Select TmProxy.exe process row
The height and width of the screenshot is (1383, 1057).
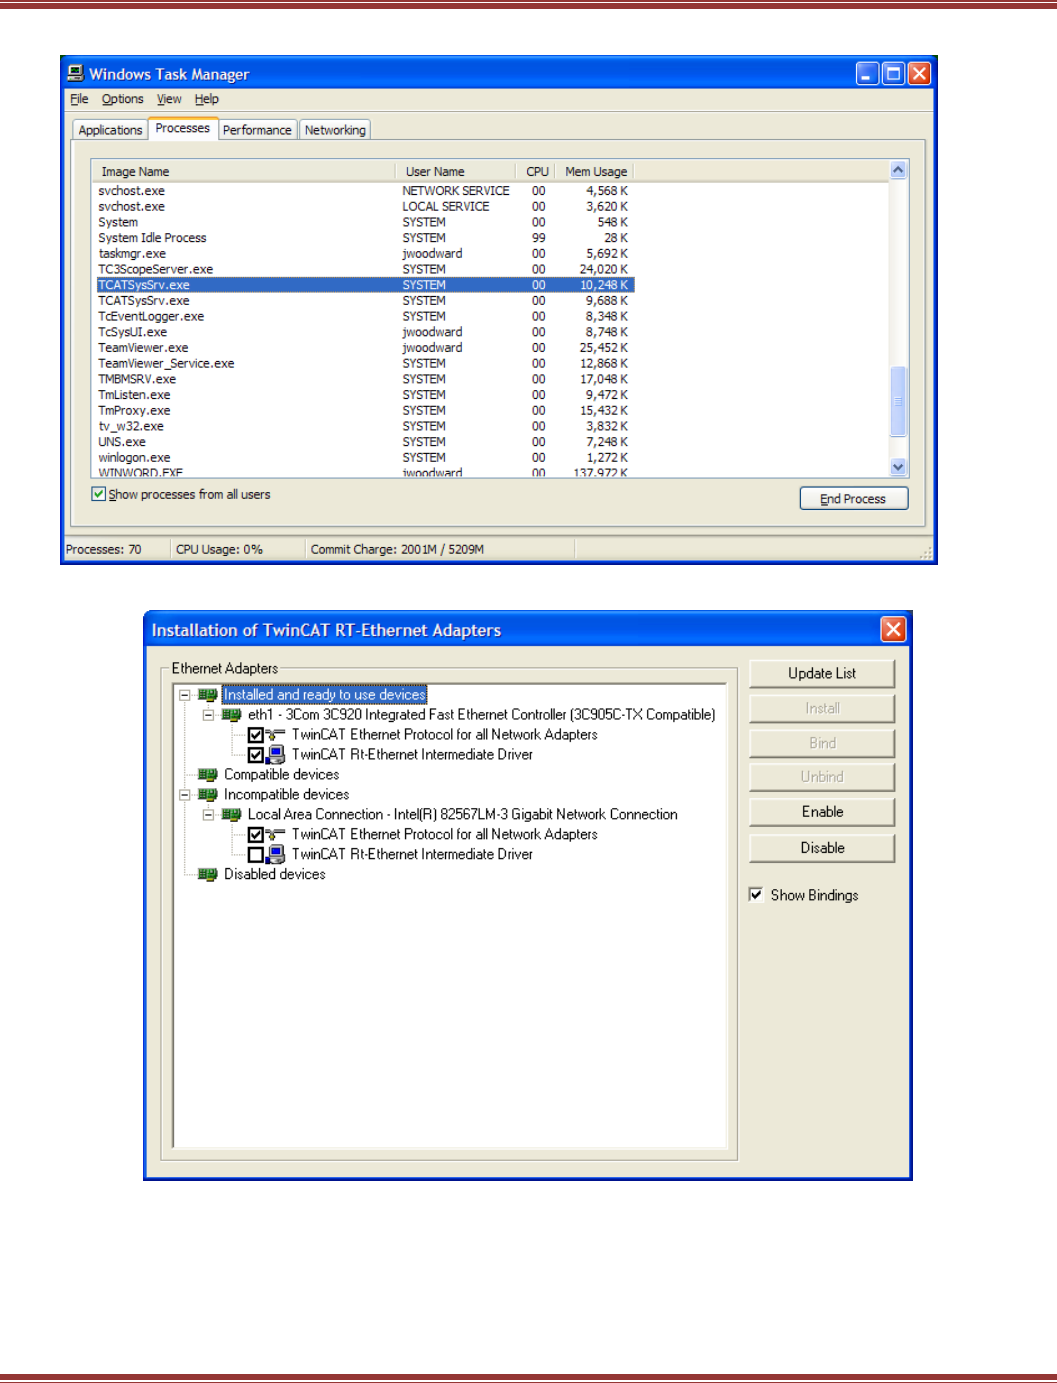tap(365, 410)
